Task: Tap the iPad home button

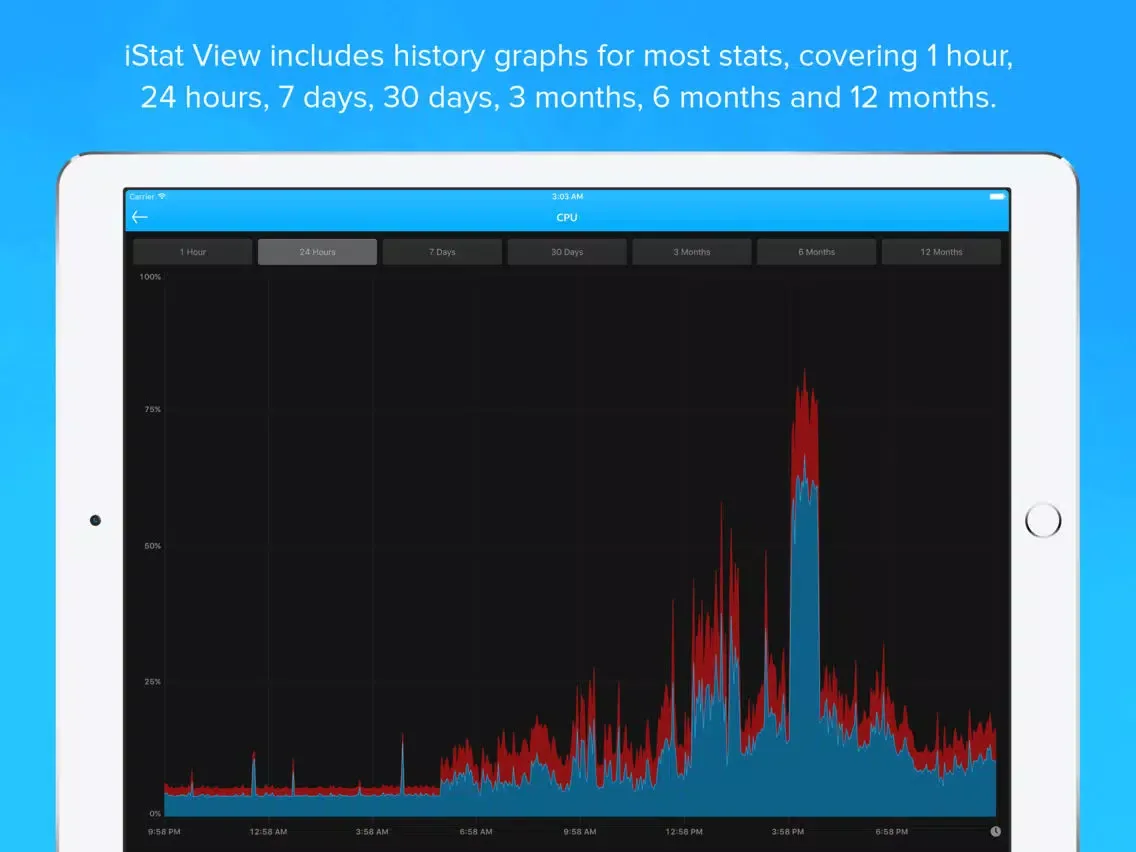Action: (1043, 520)
